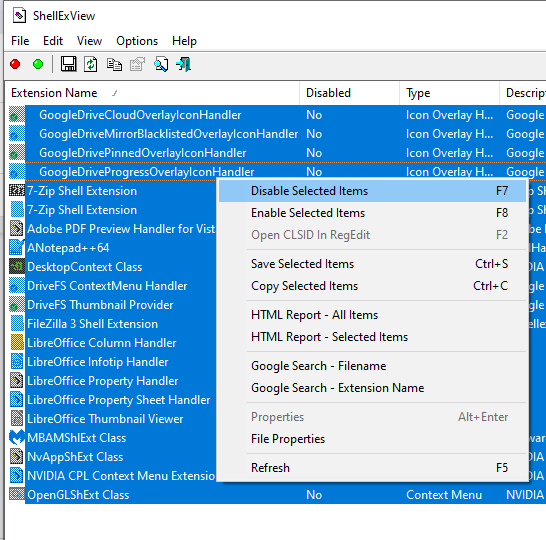
Task: Click the DriveFS Thumbnail Provider row icon
Action: [17, 305]
